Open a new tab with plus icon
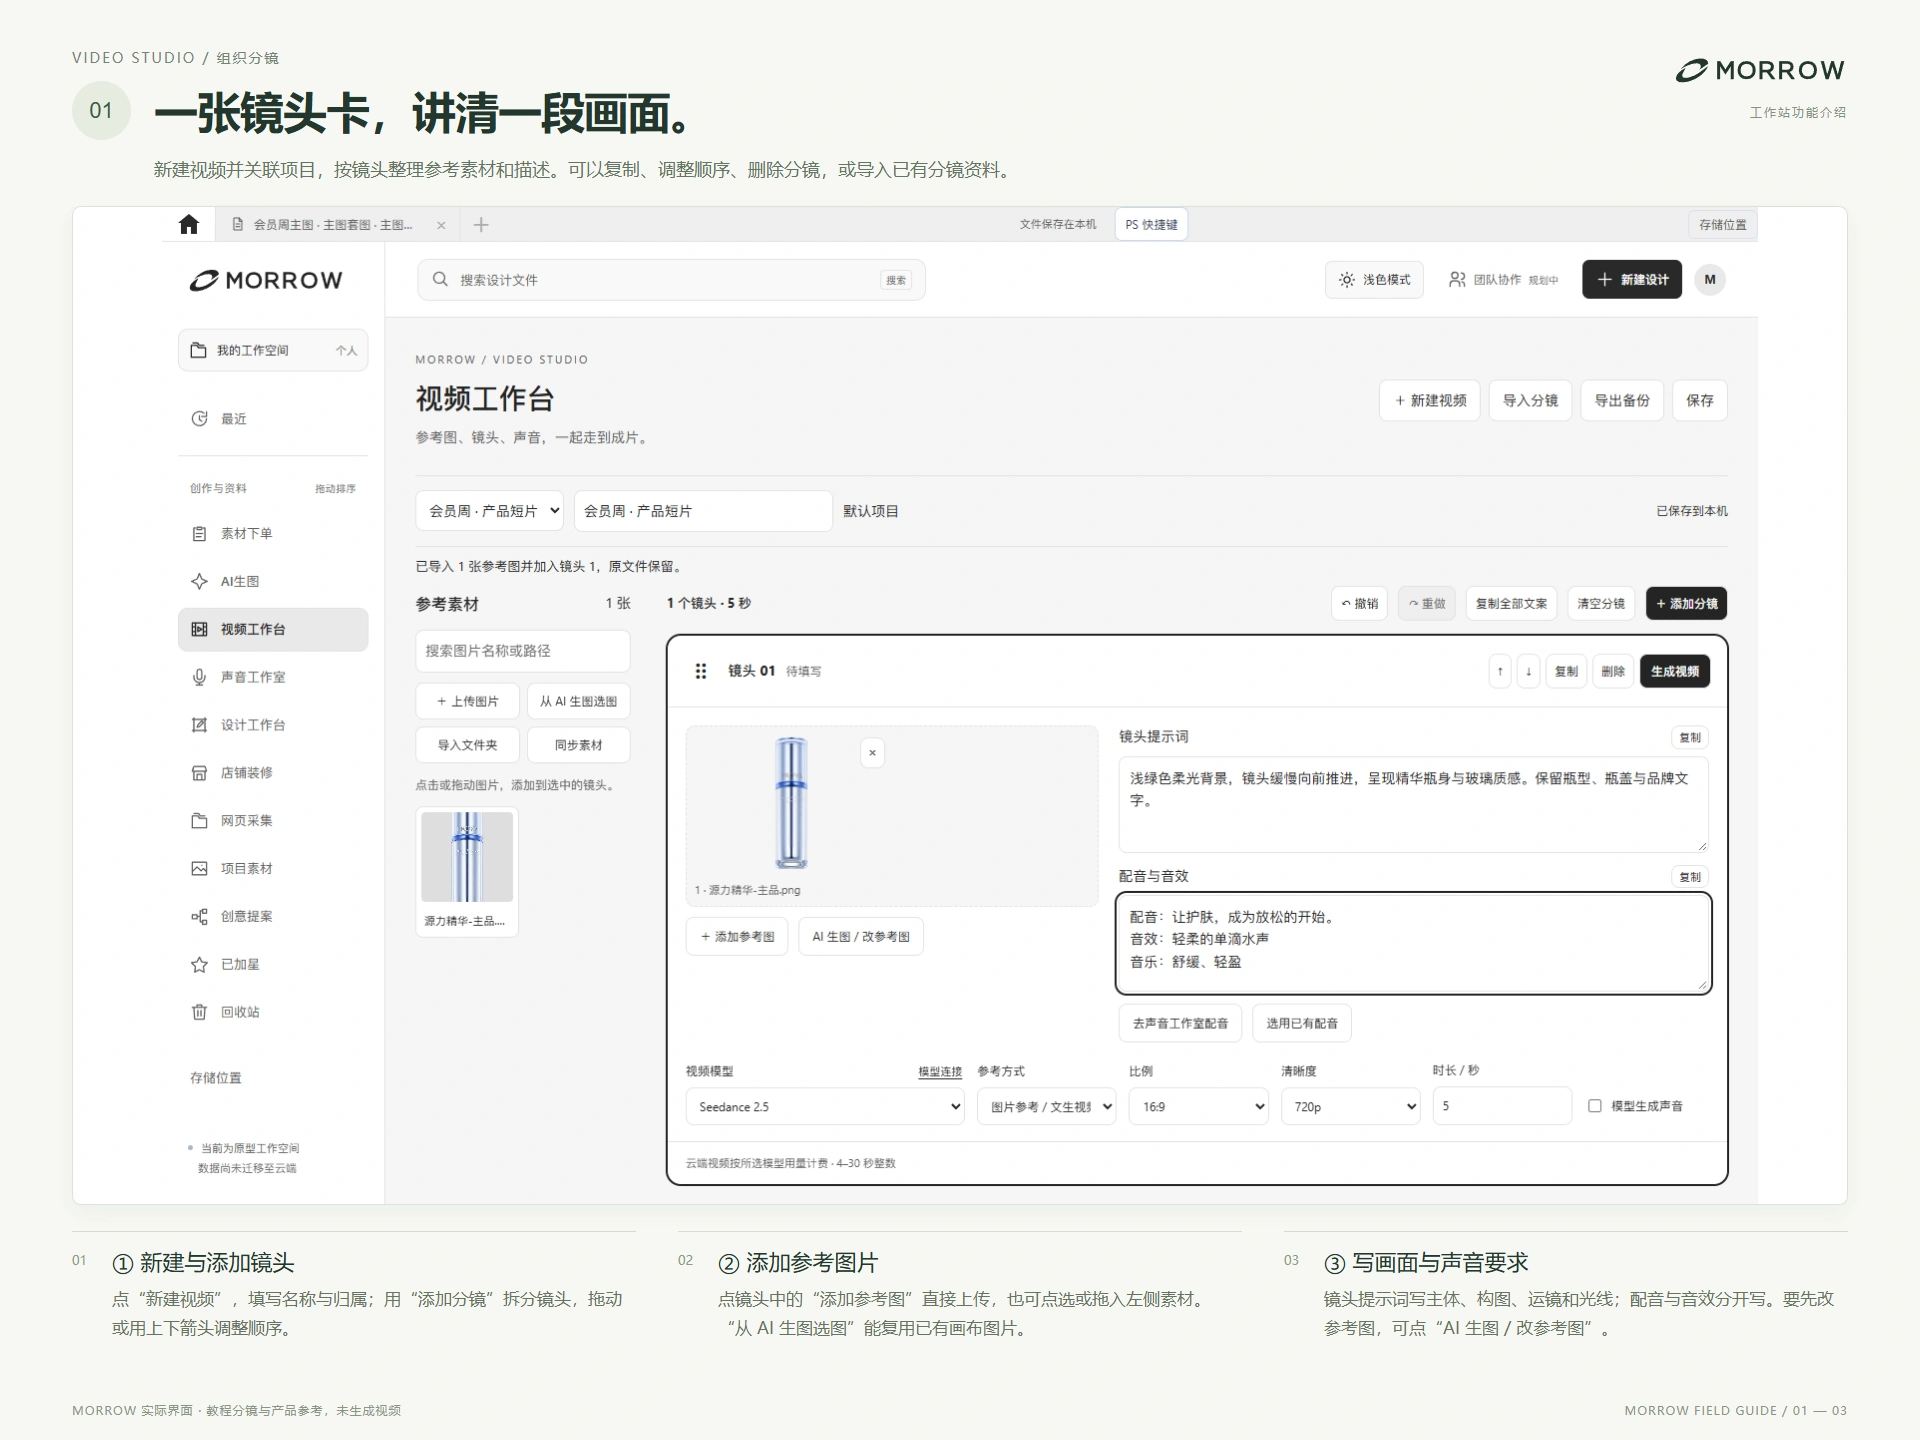This screenshot has width=1920, height=1440. (481, 225)
